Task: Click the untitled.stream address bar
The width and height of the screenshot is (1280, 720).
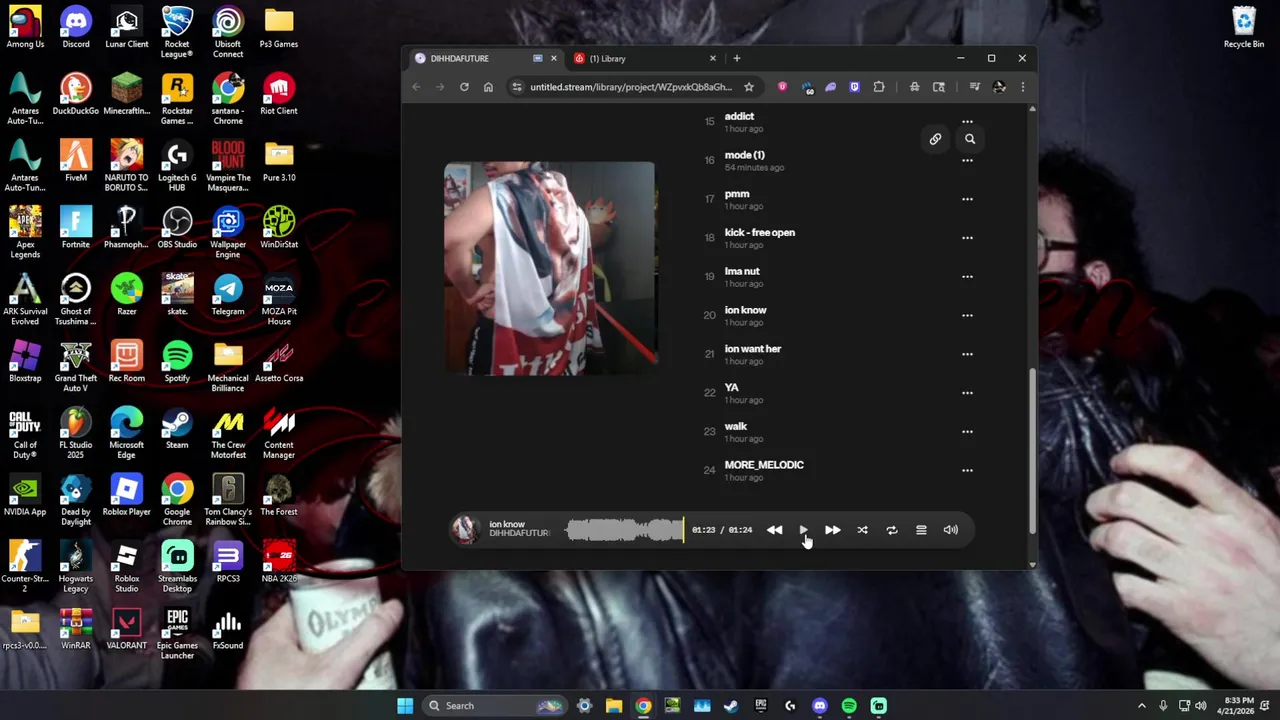Action: (630, 87)
